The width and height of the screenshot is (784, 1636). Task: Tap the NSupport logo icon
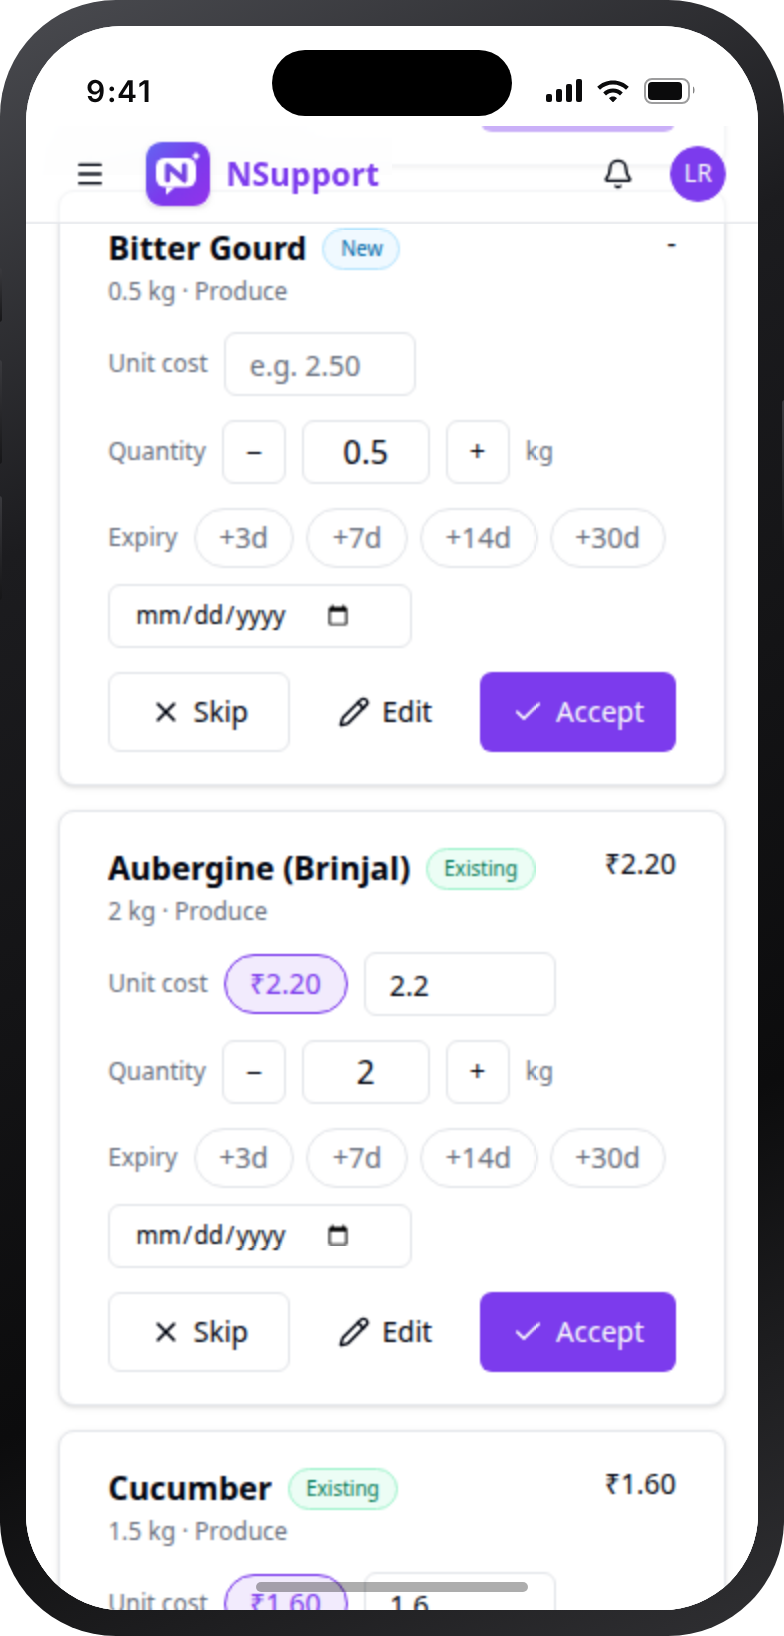click(x=178, y=174)
